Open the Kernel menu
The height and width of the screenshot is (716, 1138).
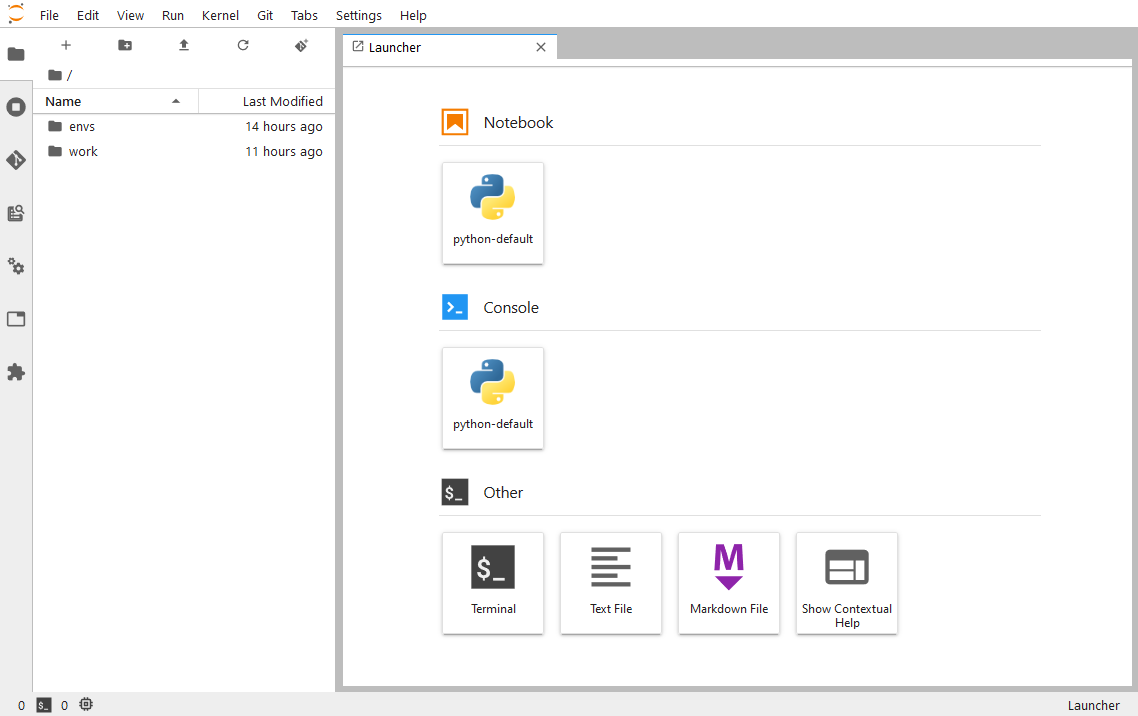point(220,15)
